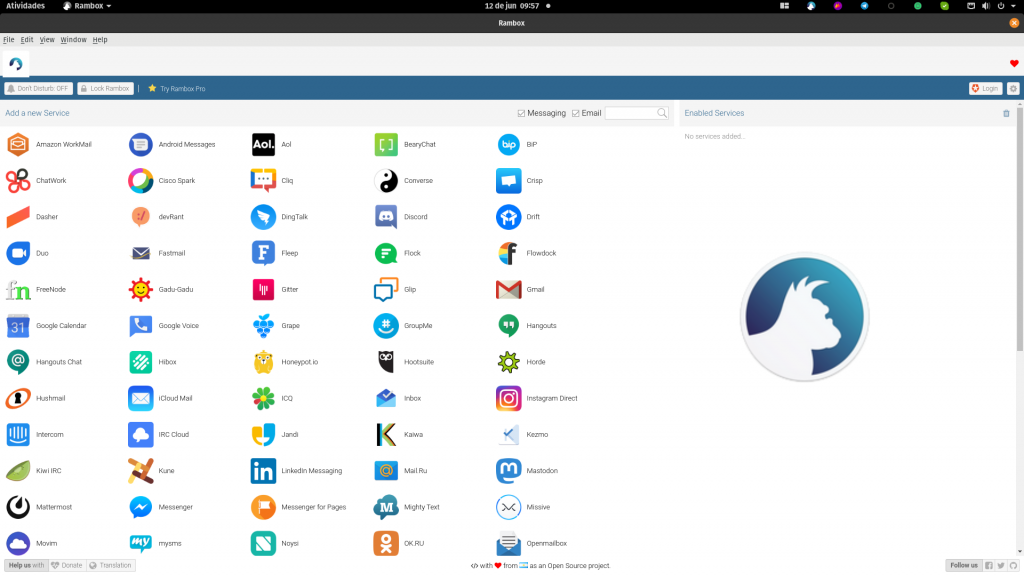This screenshot has height=575, width=1024.
Task: Add ChatWork service
Action: [x=37, y=181]
